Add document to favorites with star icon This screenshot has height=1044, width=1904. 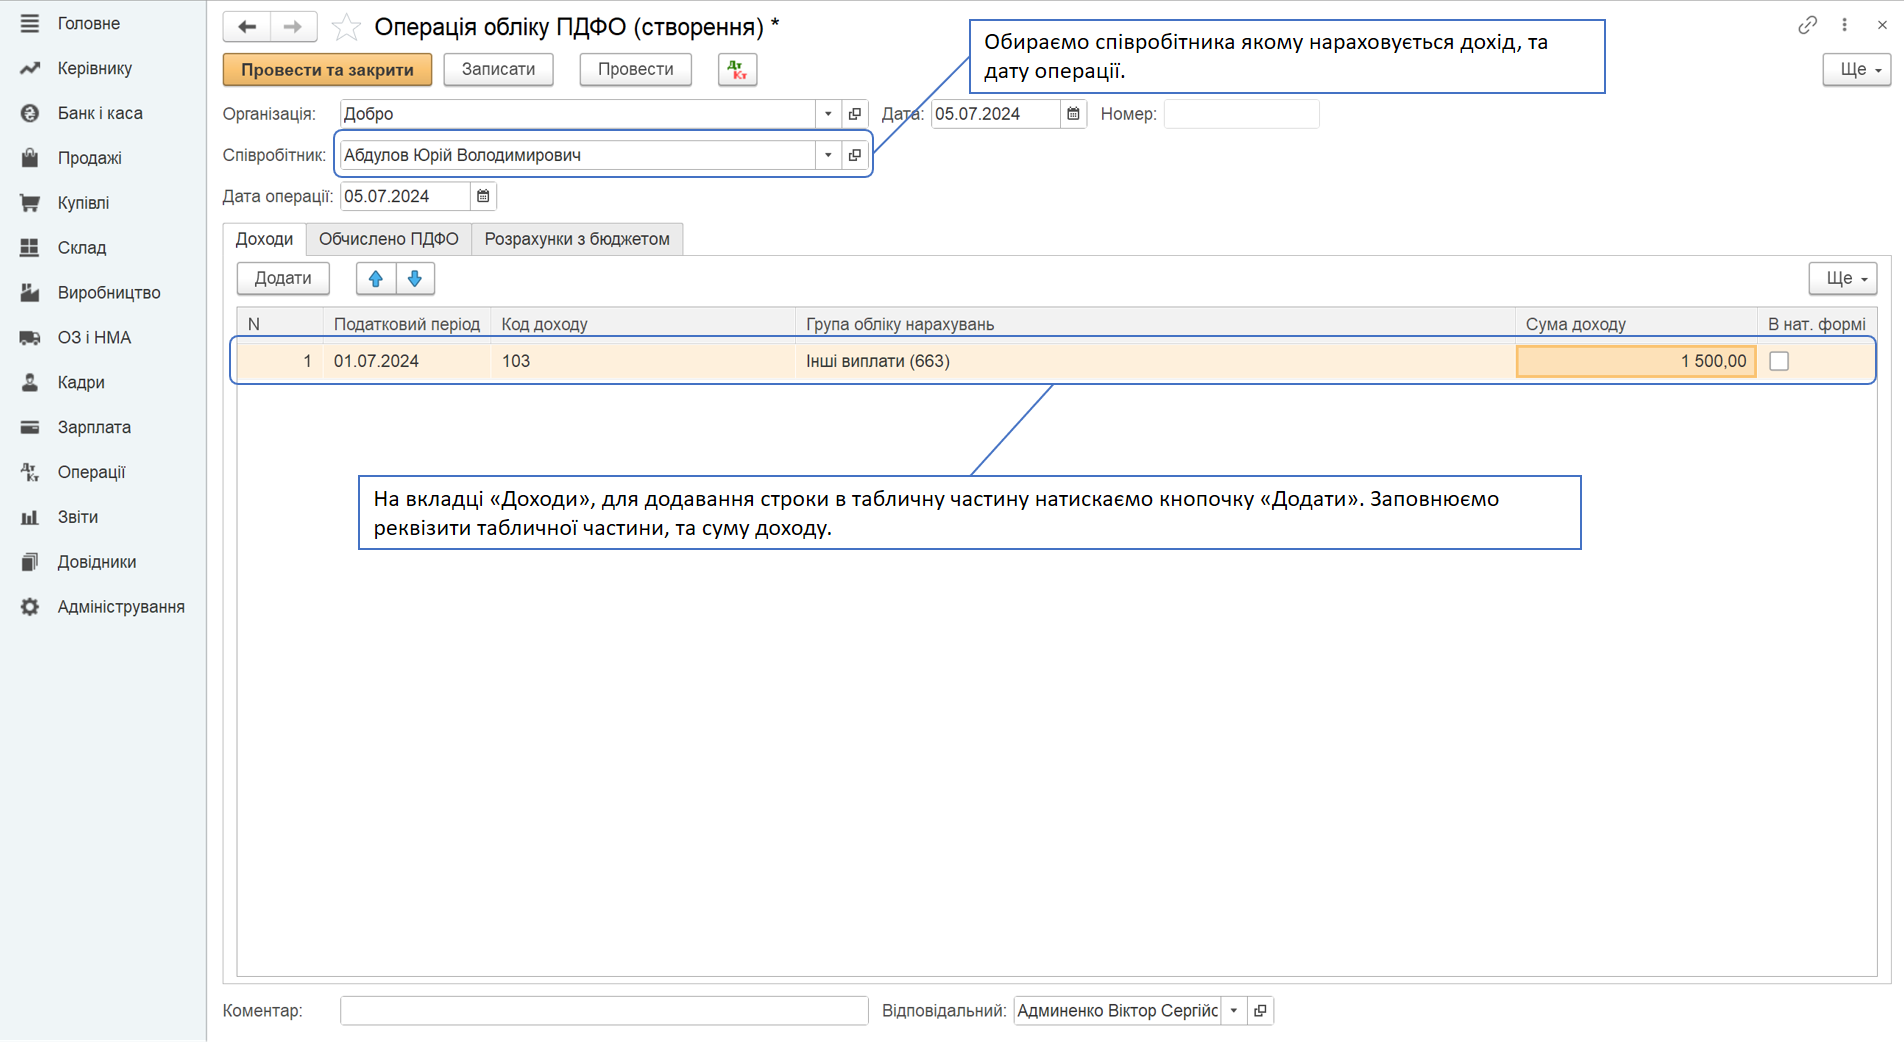(x=346, y=27)
